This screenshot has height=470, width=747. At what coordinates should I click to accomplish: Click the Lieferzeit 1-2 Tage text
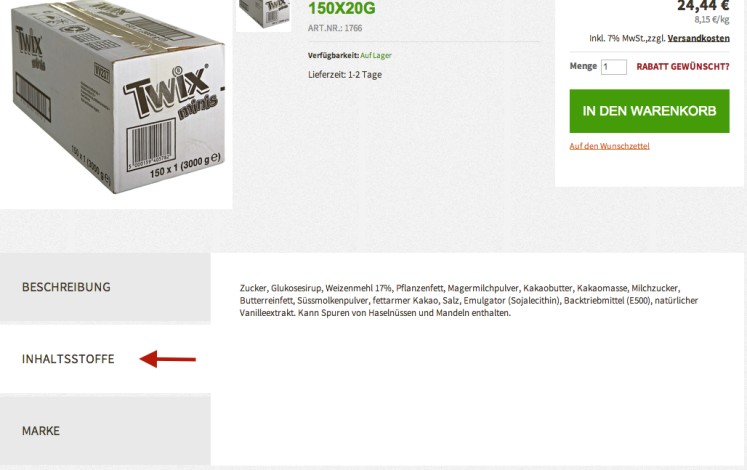[x=345, y=74]
